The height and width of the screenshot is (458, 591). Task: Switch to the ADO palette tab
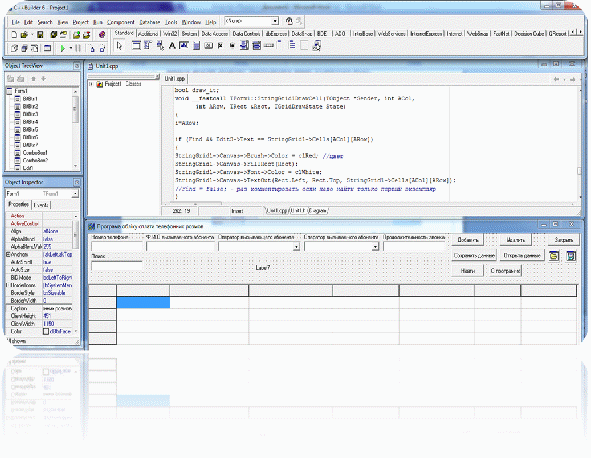[x=340, y=34]
